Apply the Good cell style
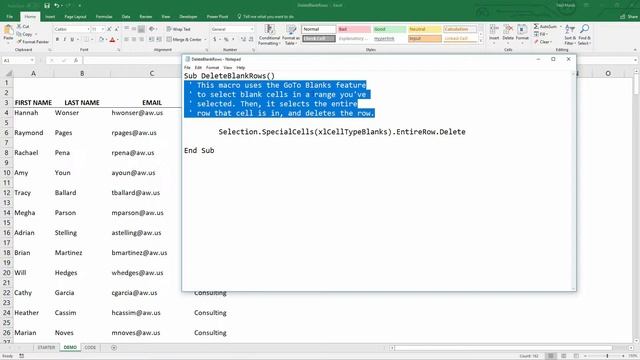The height and width of the screenshot is (360, 640). coord(389,29)
